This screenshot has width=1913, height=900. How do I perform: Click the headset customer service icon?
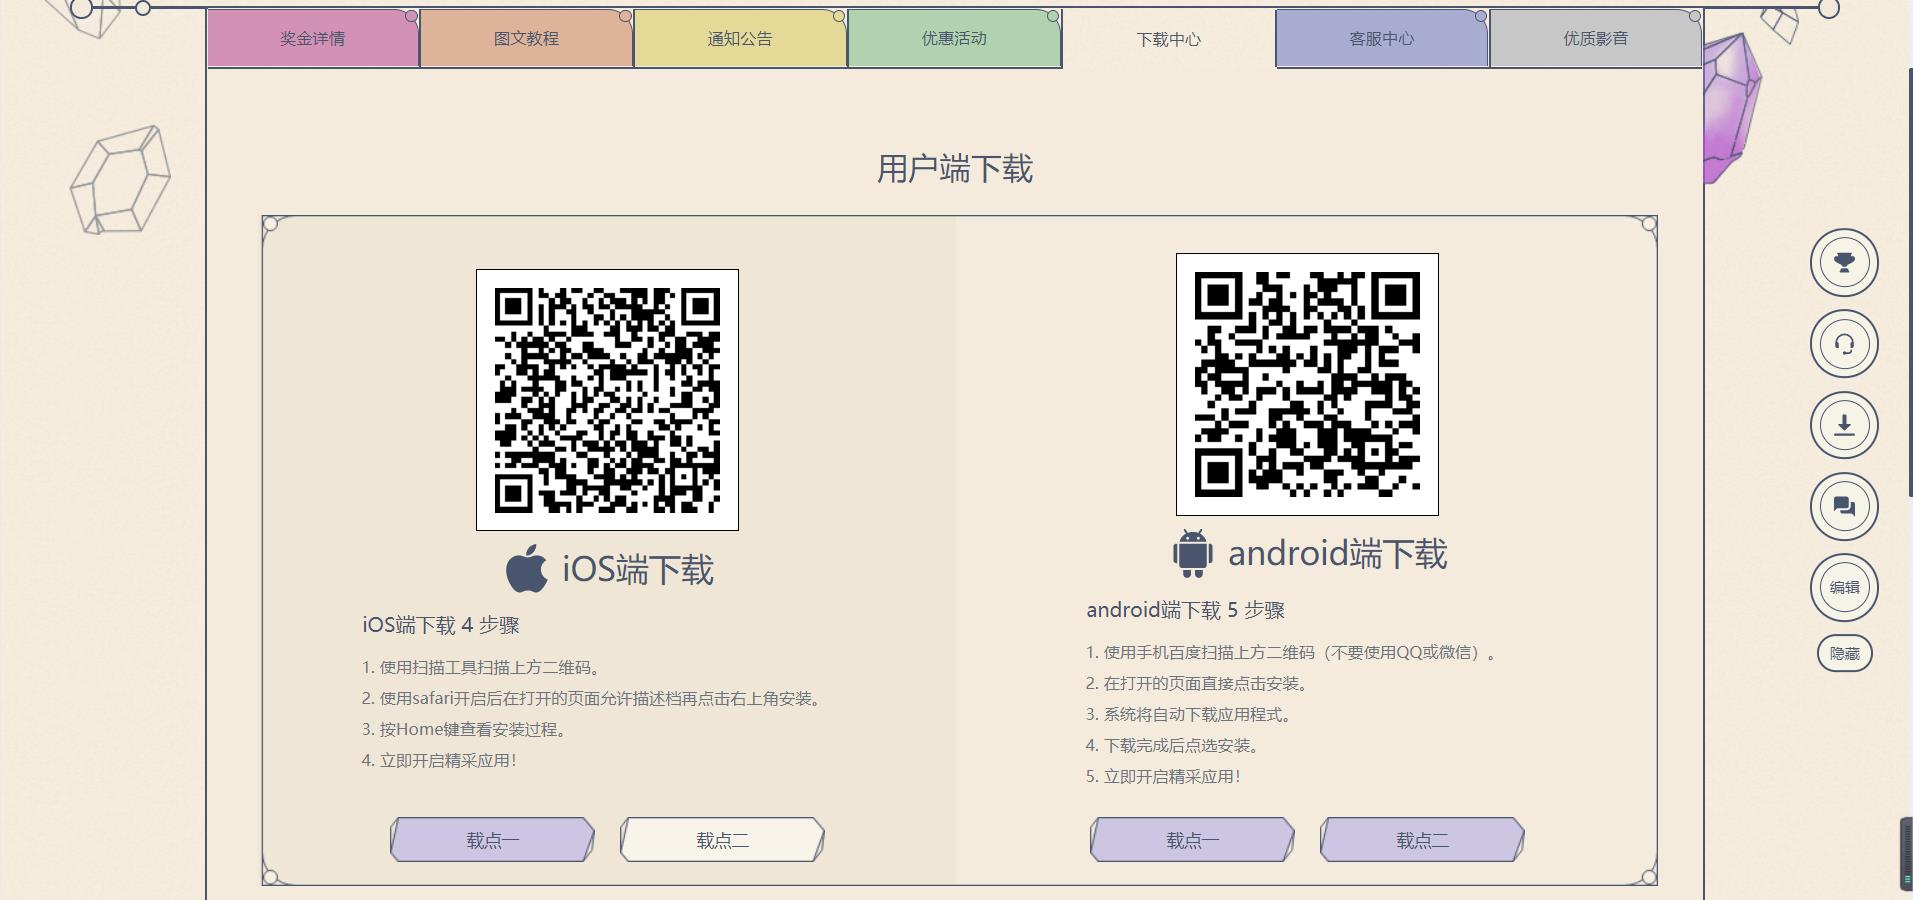pos(1844,344)
